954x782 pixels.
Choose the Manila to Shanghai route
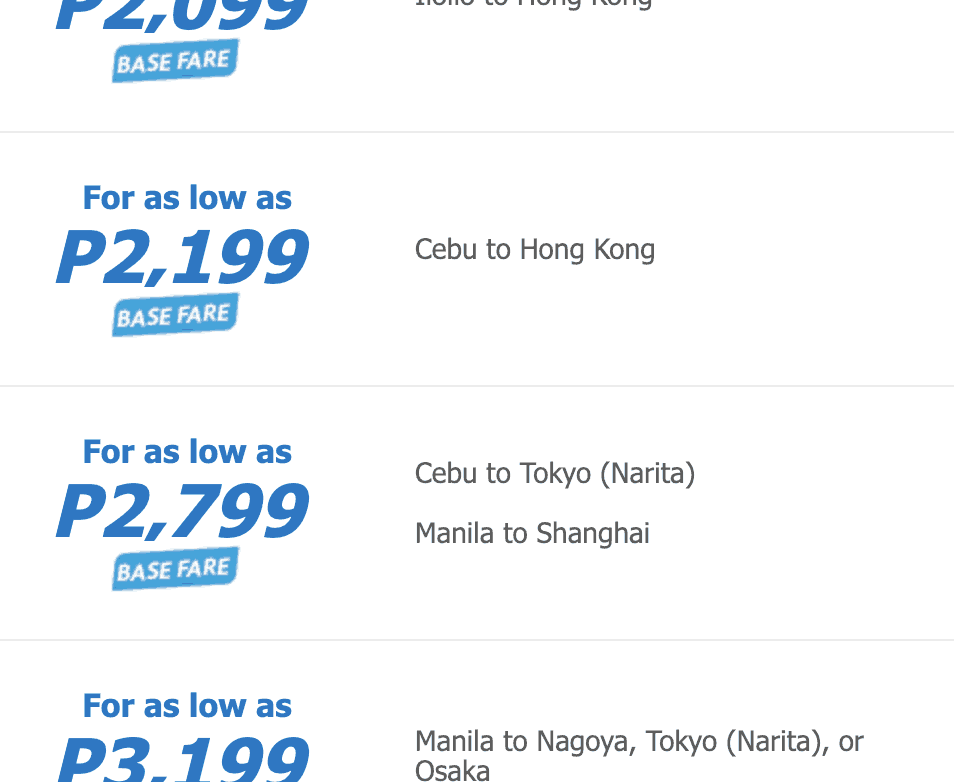tap(532, 533)
